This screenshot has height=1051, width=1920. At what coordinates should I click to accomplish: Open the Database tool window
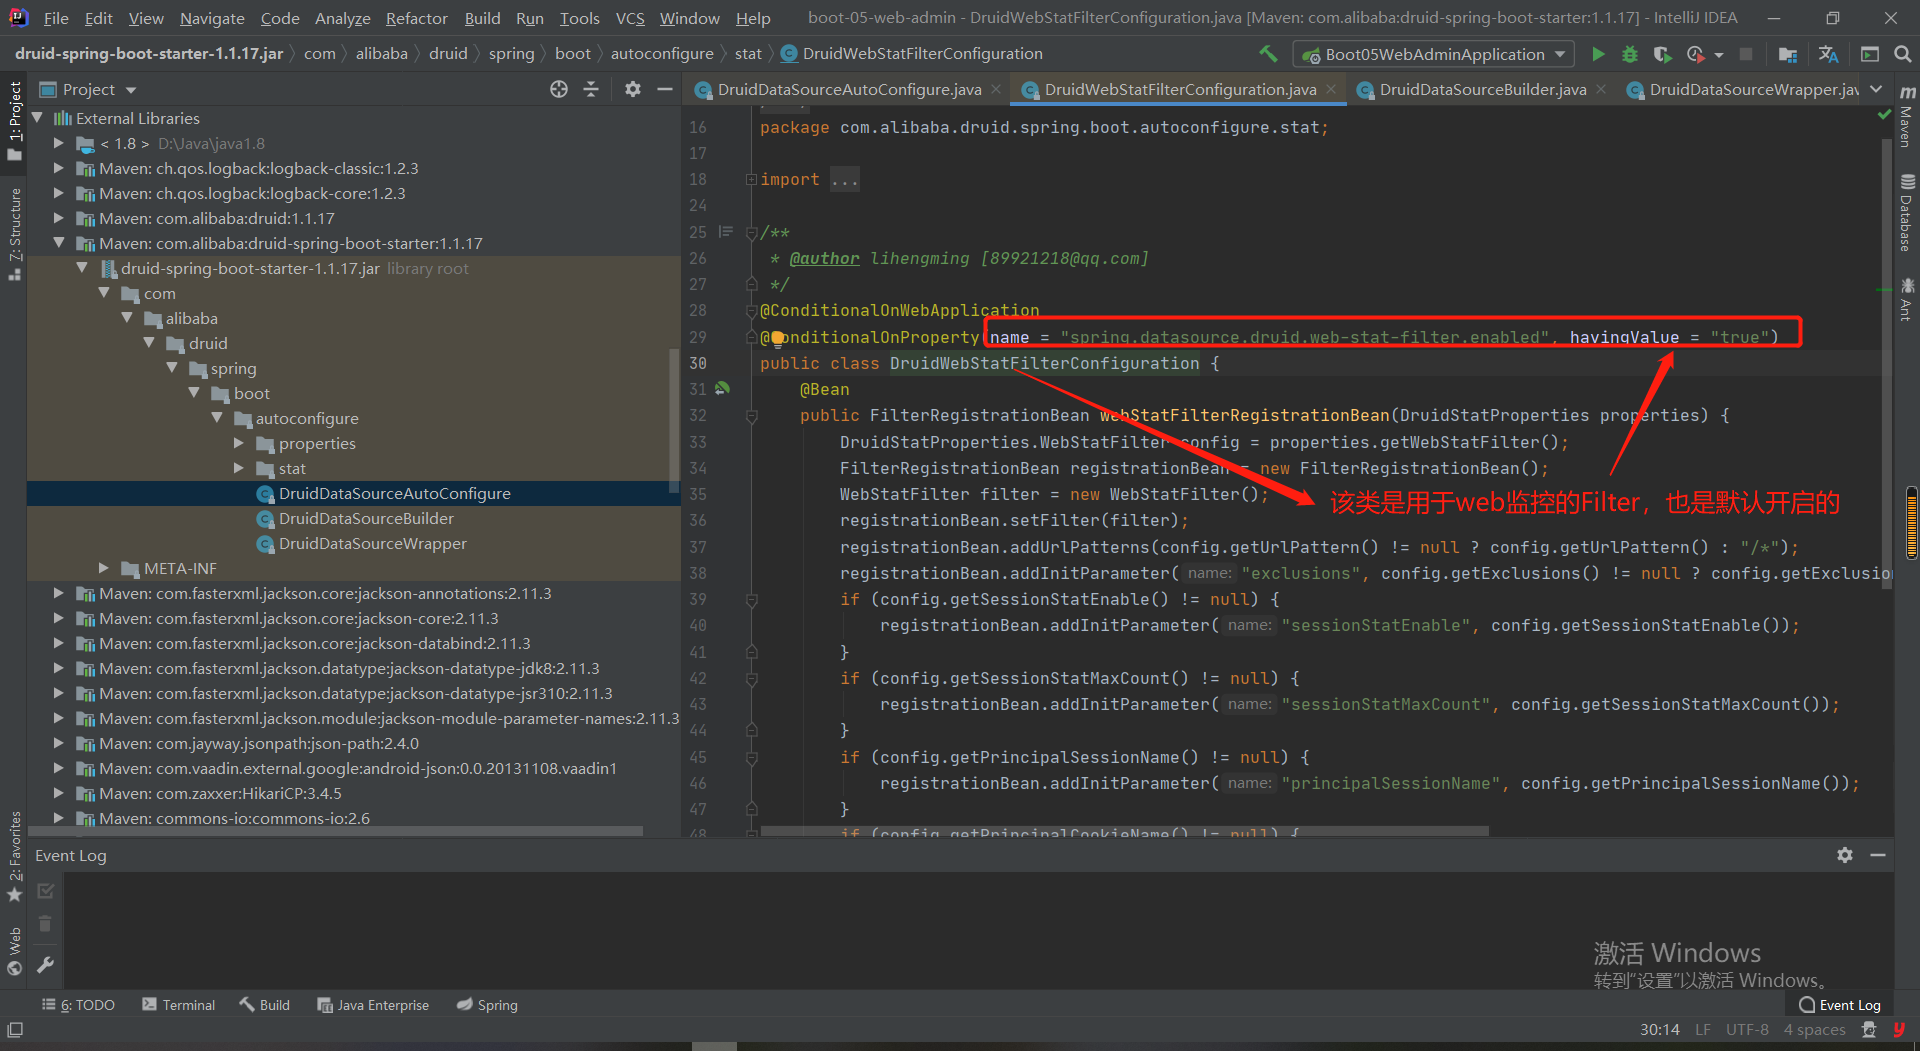(x=1907, y=212)
